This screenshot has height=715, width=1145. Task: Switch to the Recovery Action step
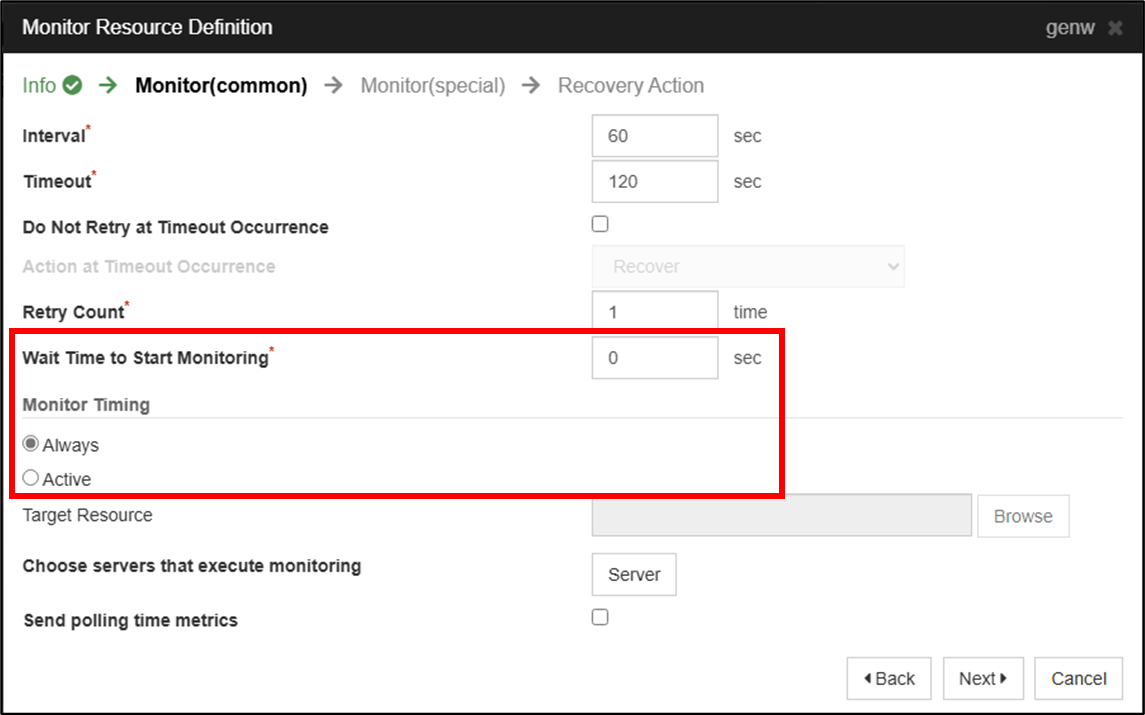click(x=631, y=86)
